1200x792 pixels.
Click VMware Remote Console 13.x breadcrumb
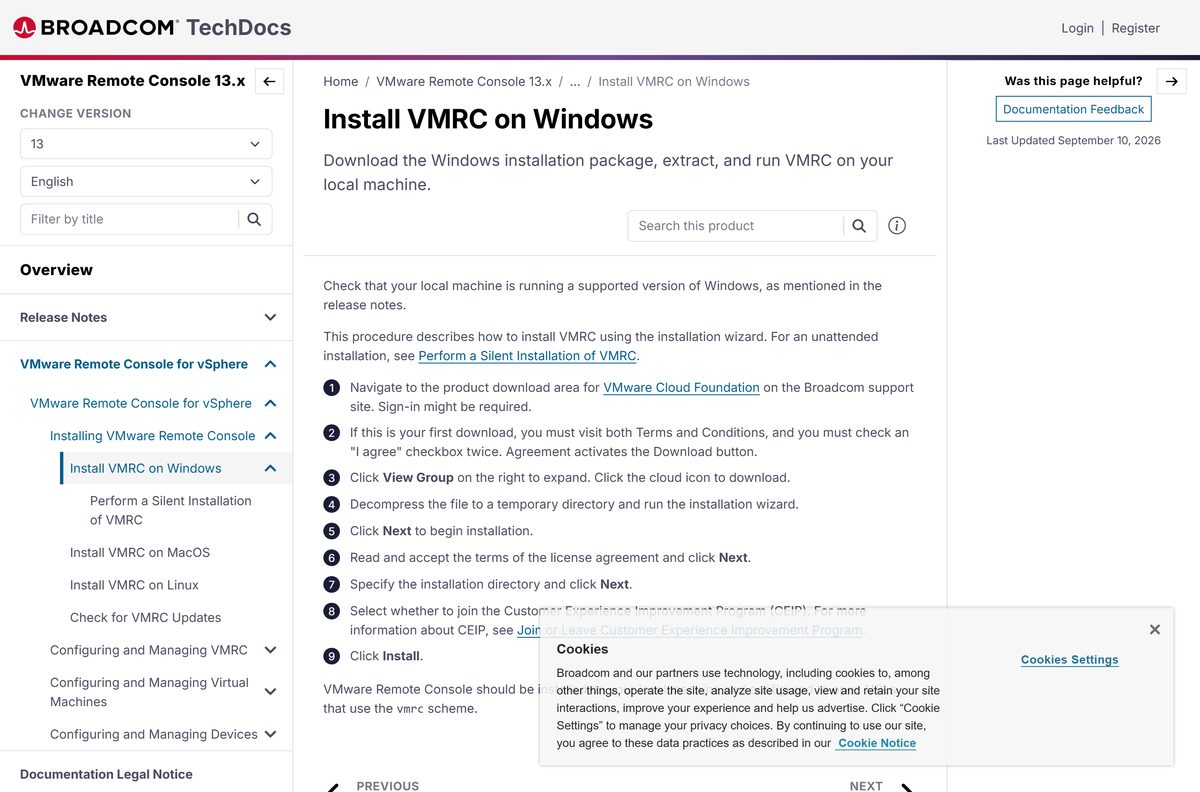pyautogui.click(x=464, y=82)
